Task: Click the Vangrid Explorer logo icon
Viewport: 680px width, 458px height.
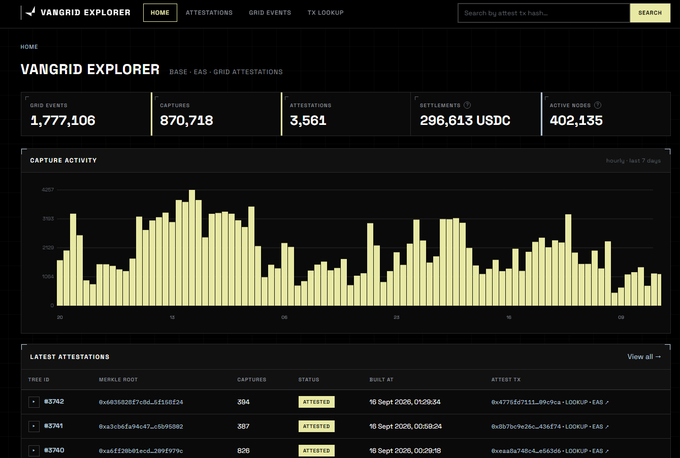Action: [30, 12]
